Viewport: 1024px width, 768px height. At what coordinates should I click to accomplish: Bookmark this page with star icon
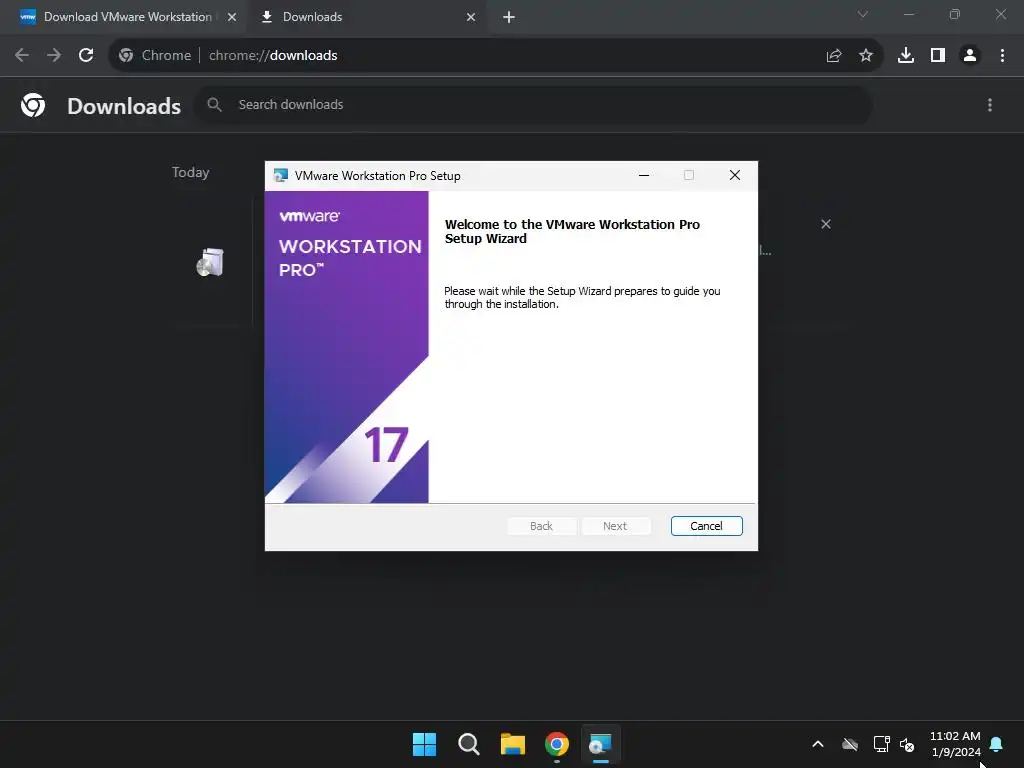pos(866,56)
